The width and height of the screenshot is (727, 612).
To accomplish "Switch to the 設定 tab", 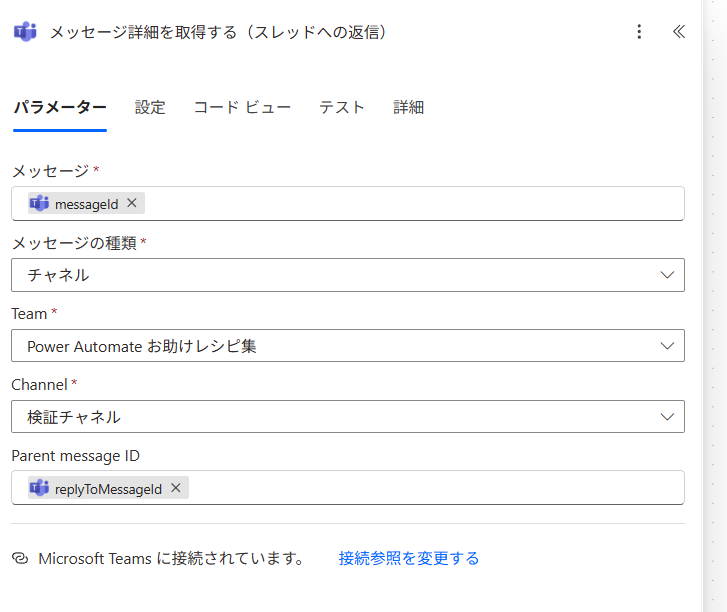I will click(150, 108).
